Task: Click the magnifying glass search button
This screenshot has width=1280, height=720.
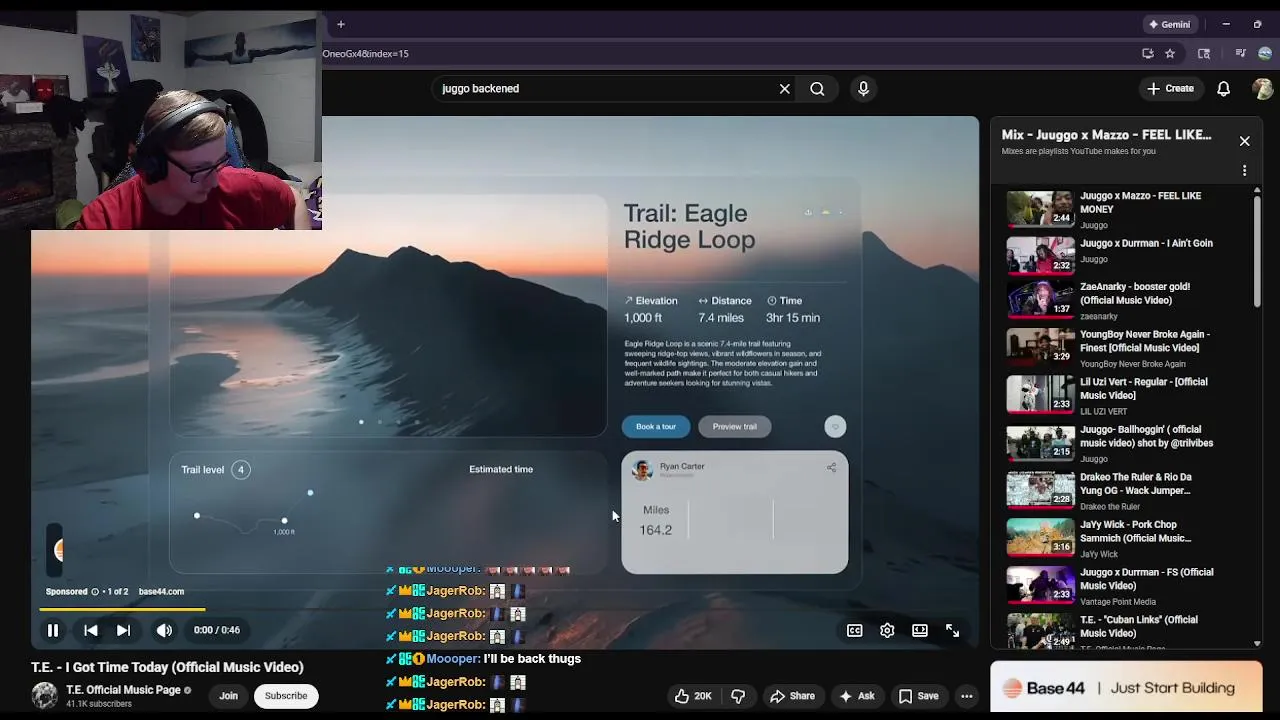Action: (817, 89)
